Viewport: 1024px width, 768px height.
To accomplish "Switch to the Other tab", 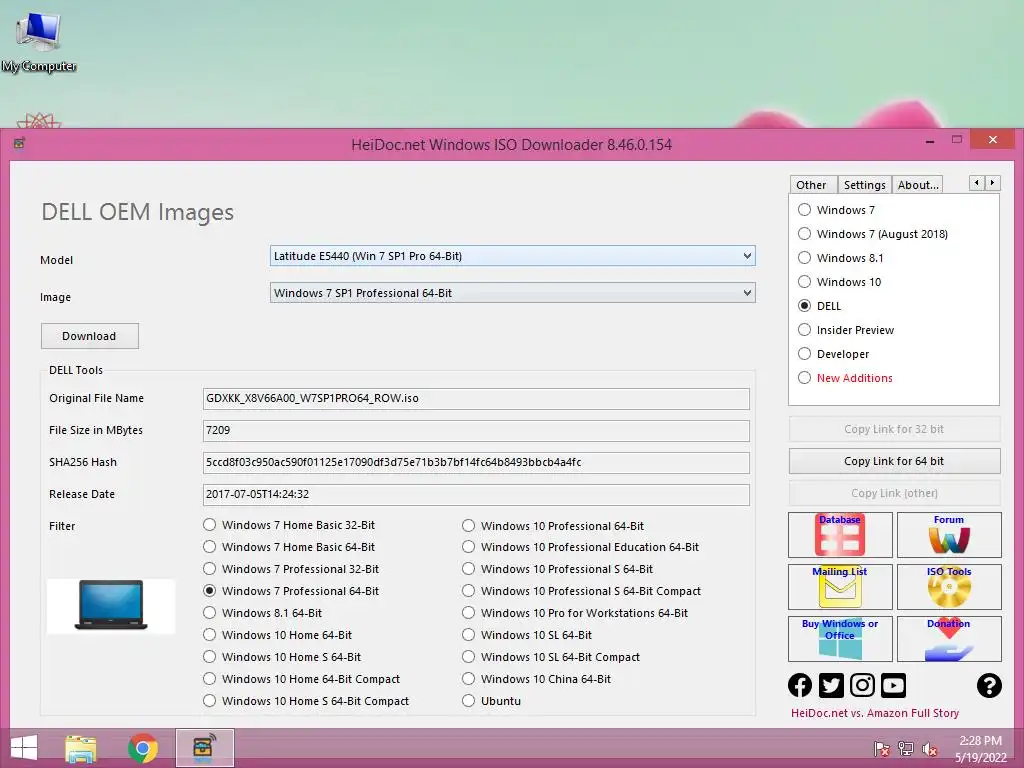I will click(x=811, y=185).
